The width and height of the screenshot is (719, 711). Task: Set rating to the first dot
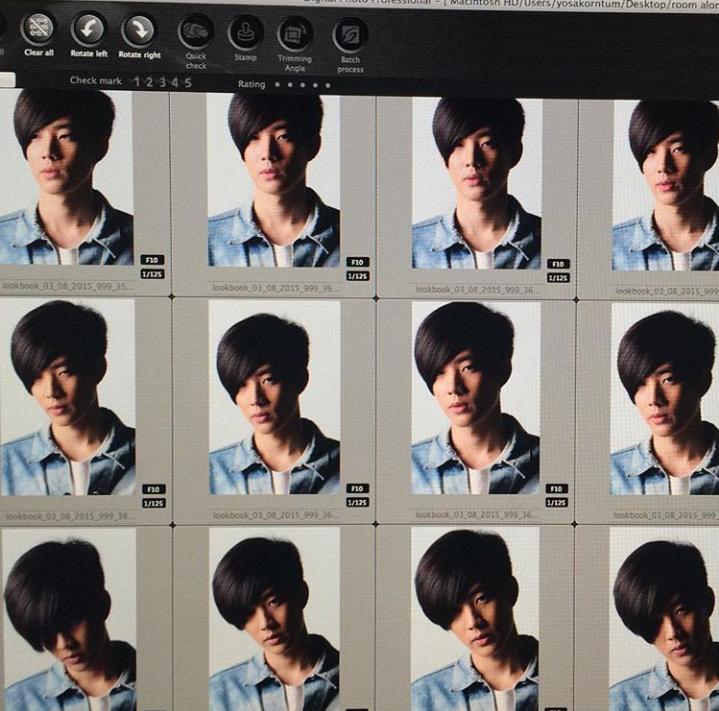pyautogui.click(x=277, y=85)
